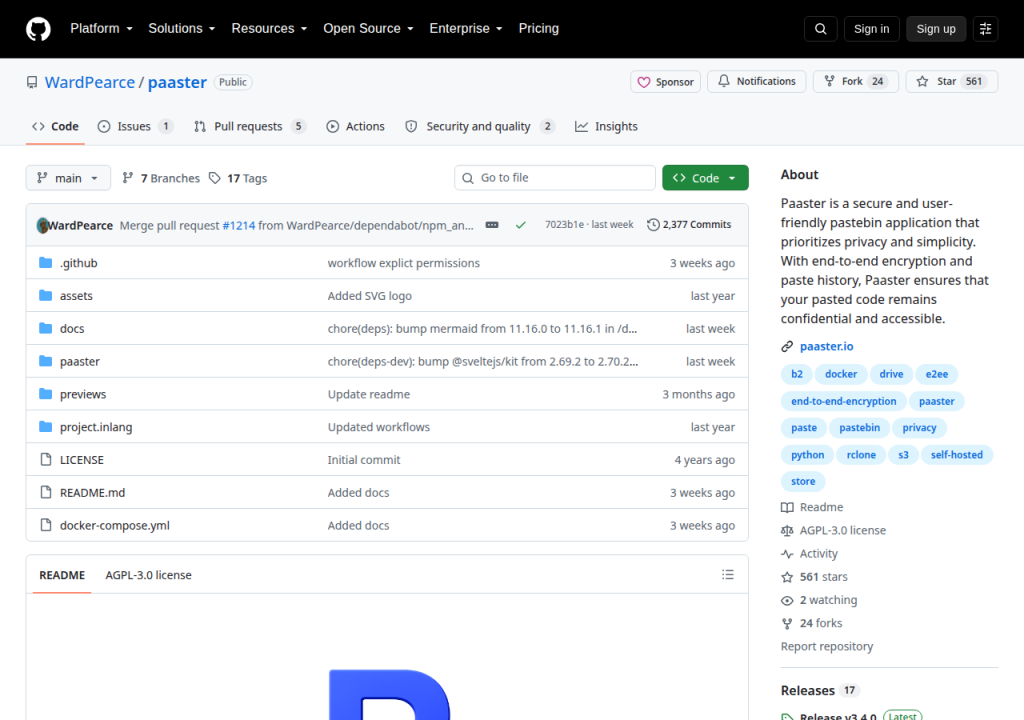The width and height of the screenshot is (1024, 720).
Task: Focus the Go to file field
Action: [554, 178]
